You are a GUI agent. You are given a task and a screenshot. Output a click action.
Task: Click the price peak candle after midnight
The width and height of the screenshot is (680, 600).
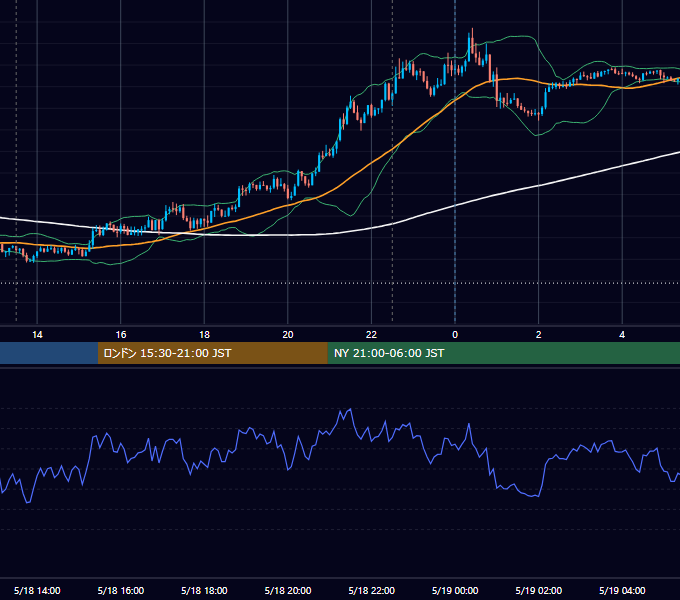click(x=472, y=41)
